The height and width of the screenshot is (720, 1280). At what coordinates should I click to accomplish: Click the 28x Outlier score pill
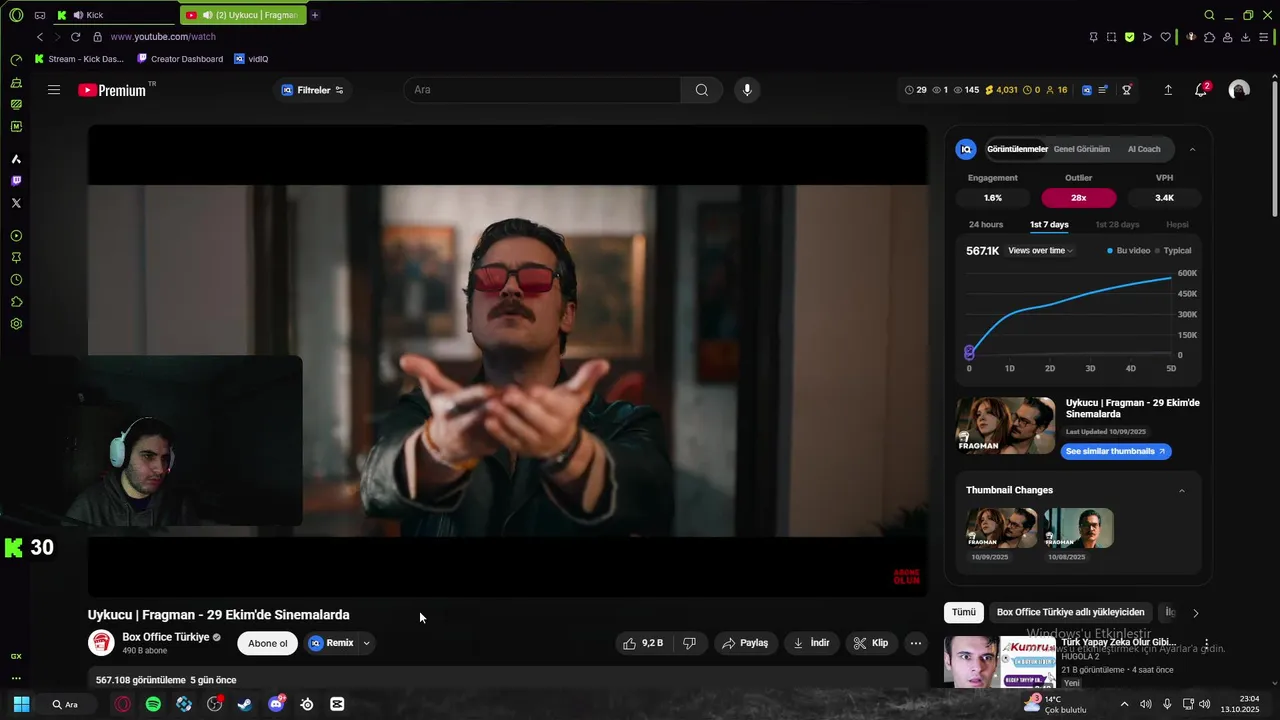coord(1079,198)
